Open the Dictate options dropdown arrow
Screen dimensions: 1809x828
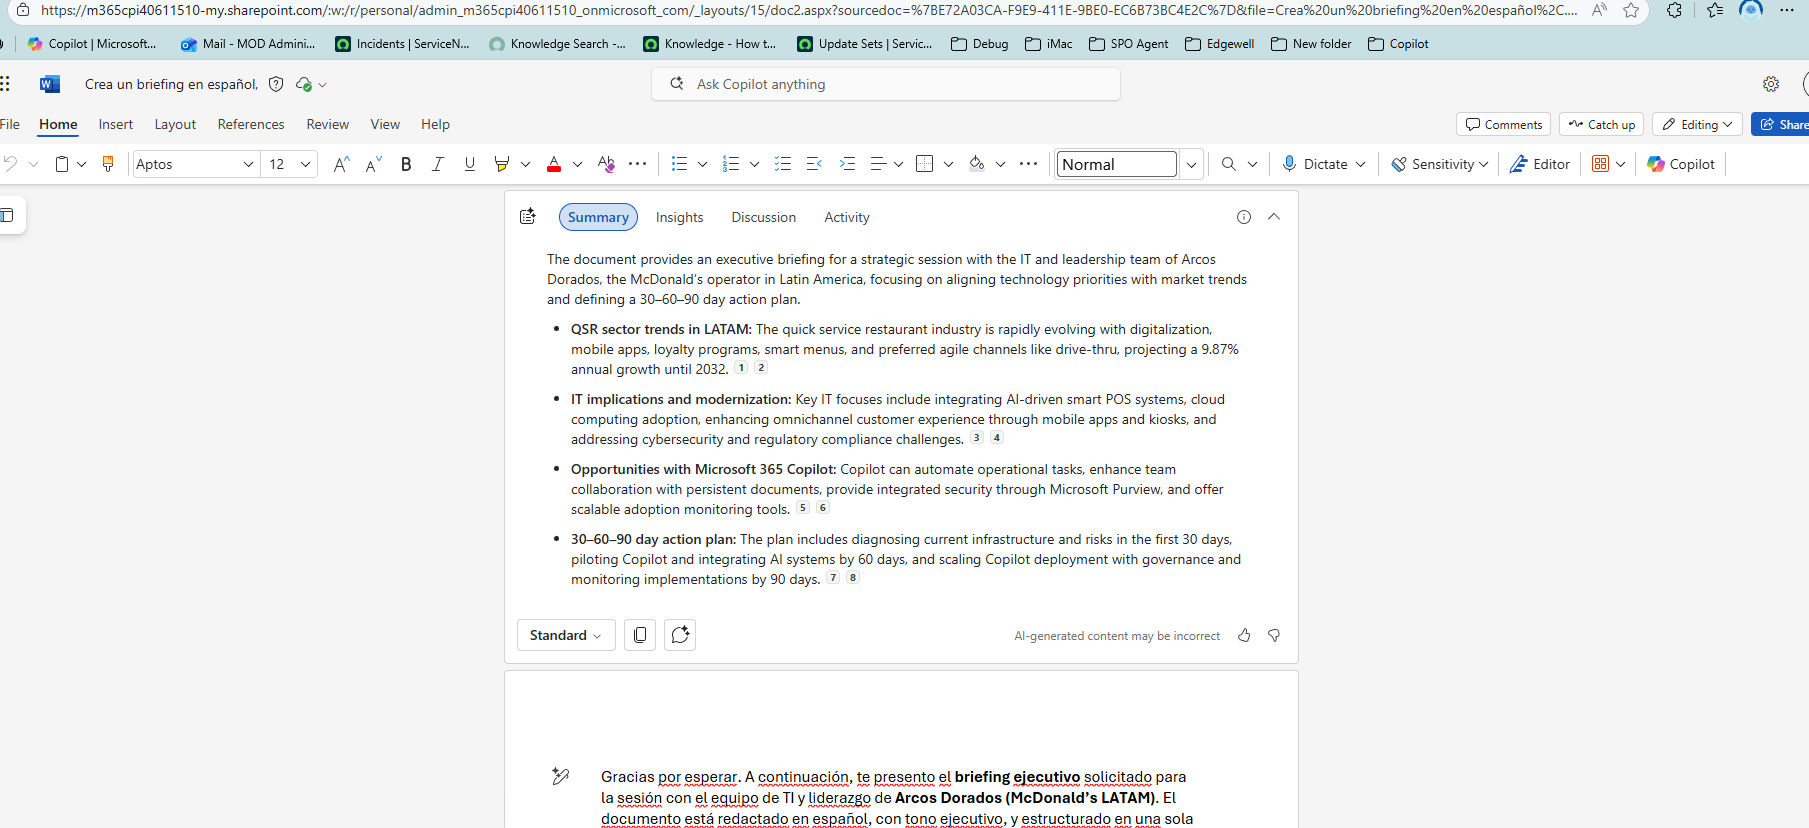1360,164
